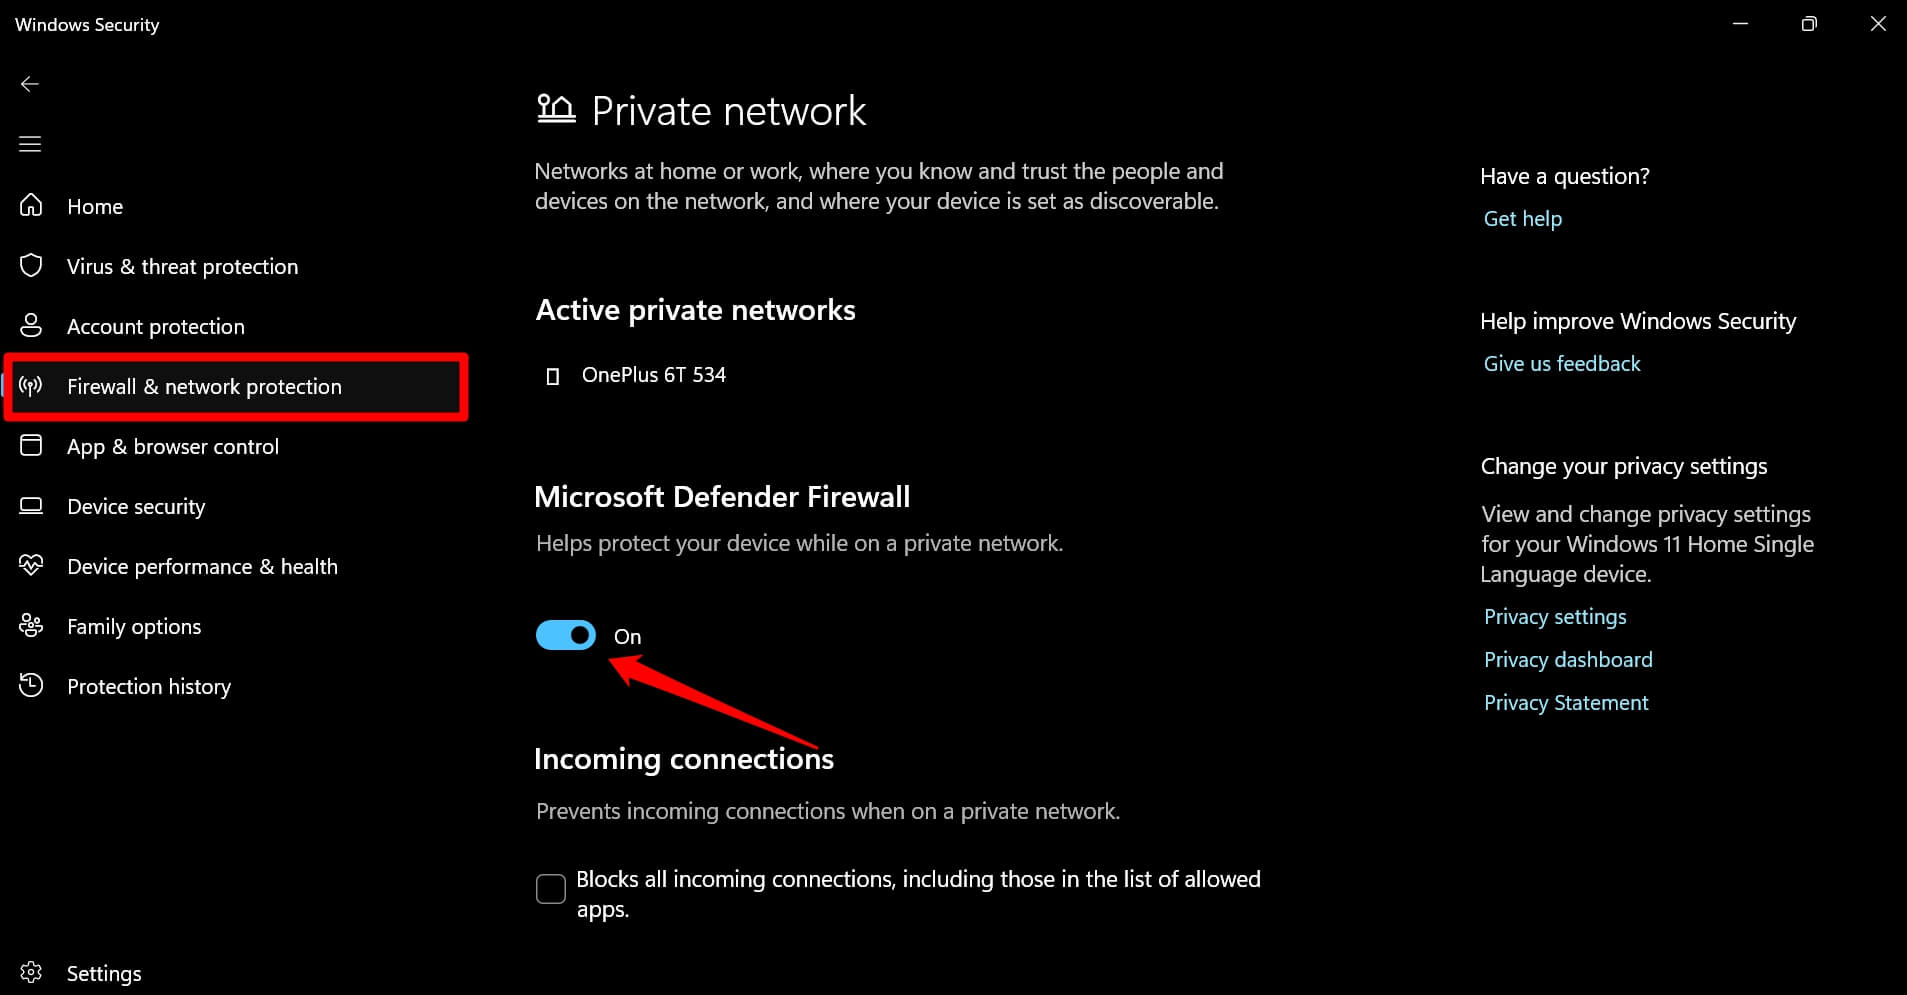
Task: Select the OnePlus 6T 534 active network
Action: (x=654, y=375)
